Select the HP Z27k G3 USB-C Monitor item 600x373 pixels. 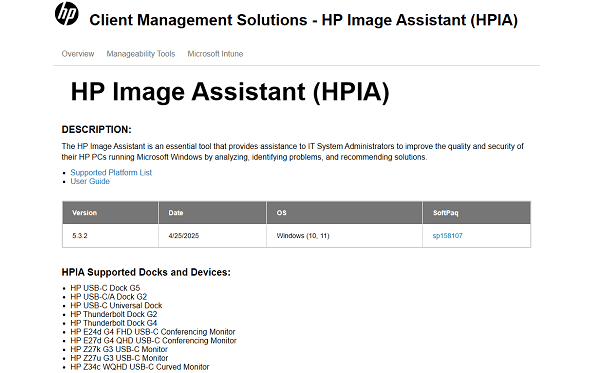(x=119, y=350)
